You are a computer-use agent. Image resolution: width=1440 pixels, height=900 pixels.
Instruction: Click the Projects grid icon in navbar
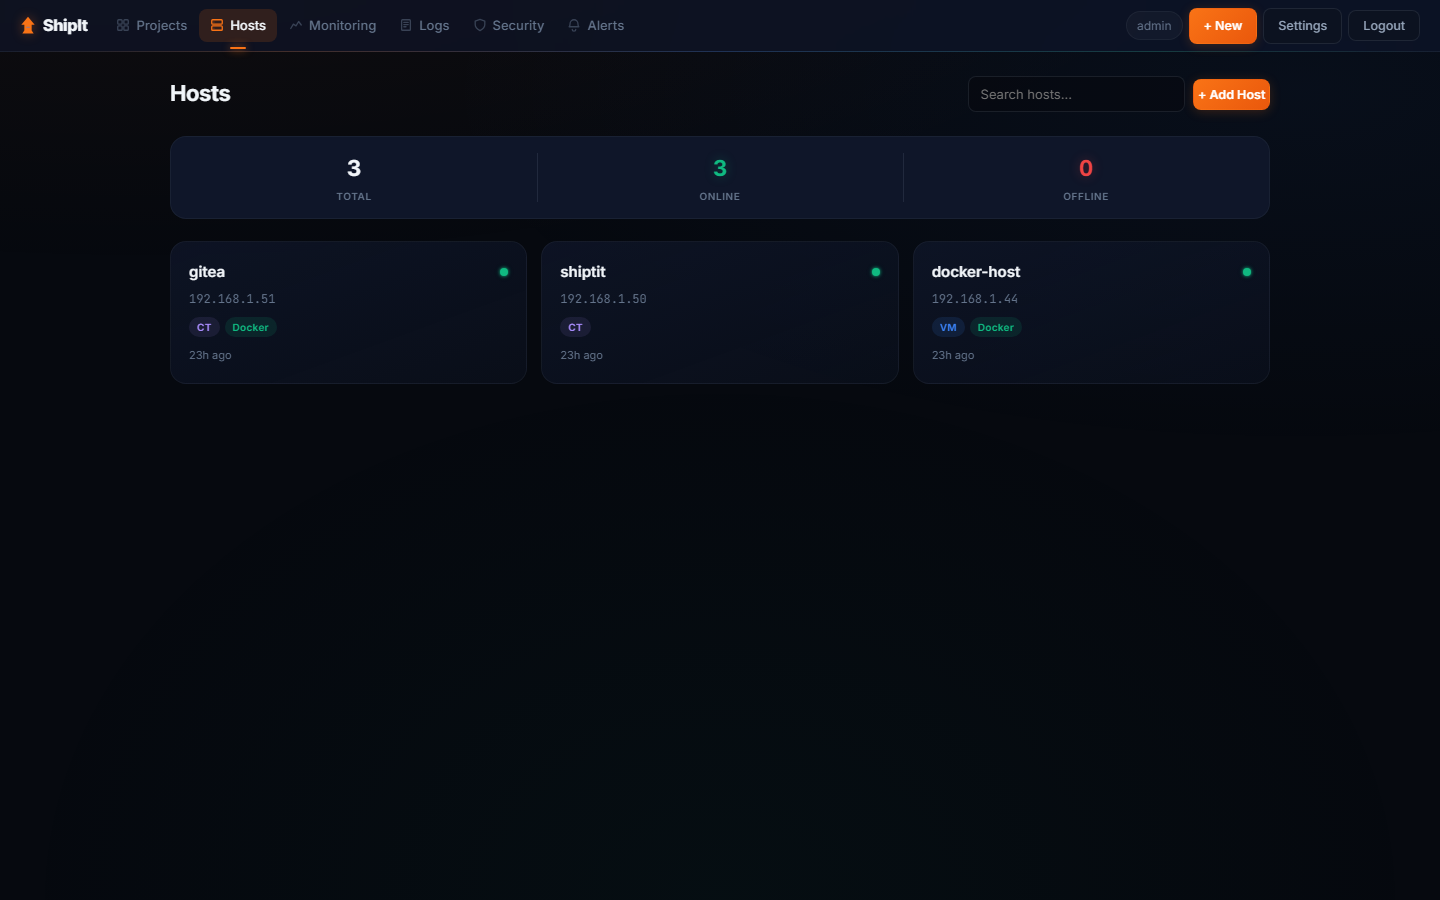click(123, 26)
